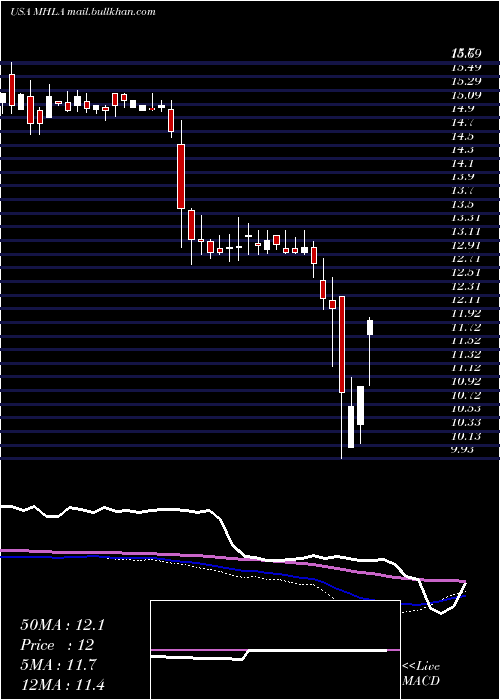Click the 11.32 price axis label
Image resolution: width=500 pixels, height=700 pixels.
coord(466,354)
